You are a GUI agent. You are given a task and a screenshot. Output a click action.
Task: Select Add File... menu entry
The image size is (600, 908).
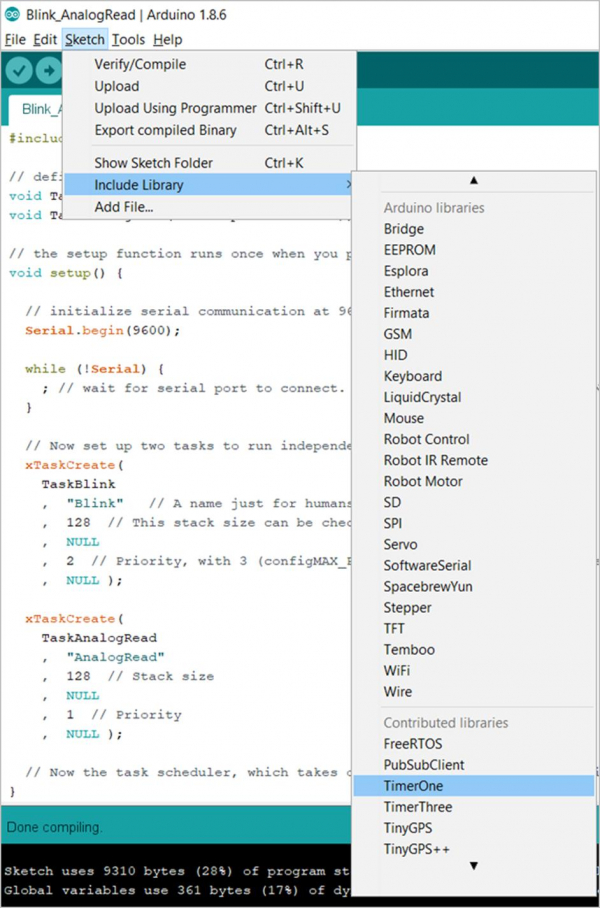point(209,207)
